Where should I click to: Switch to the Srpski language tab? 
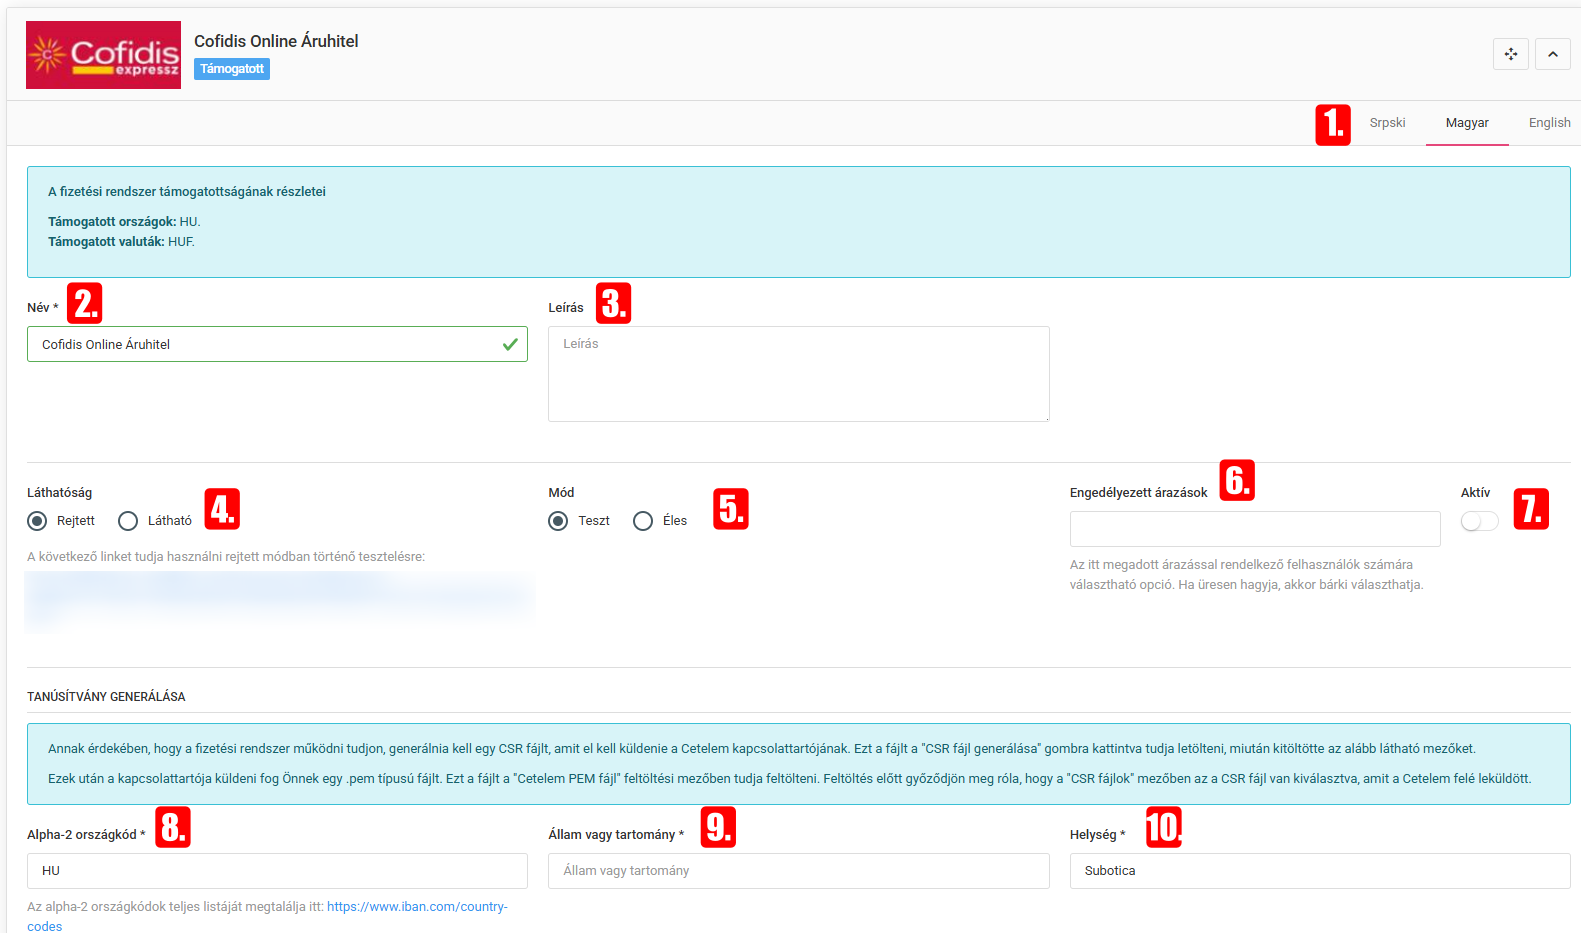pyautogui.click(x=1387, y=123)
